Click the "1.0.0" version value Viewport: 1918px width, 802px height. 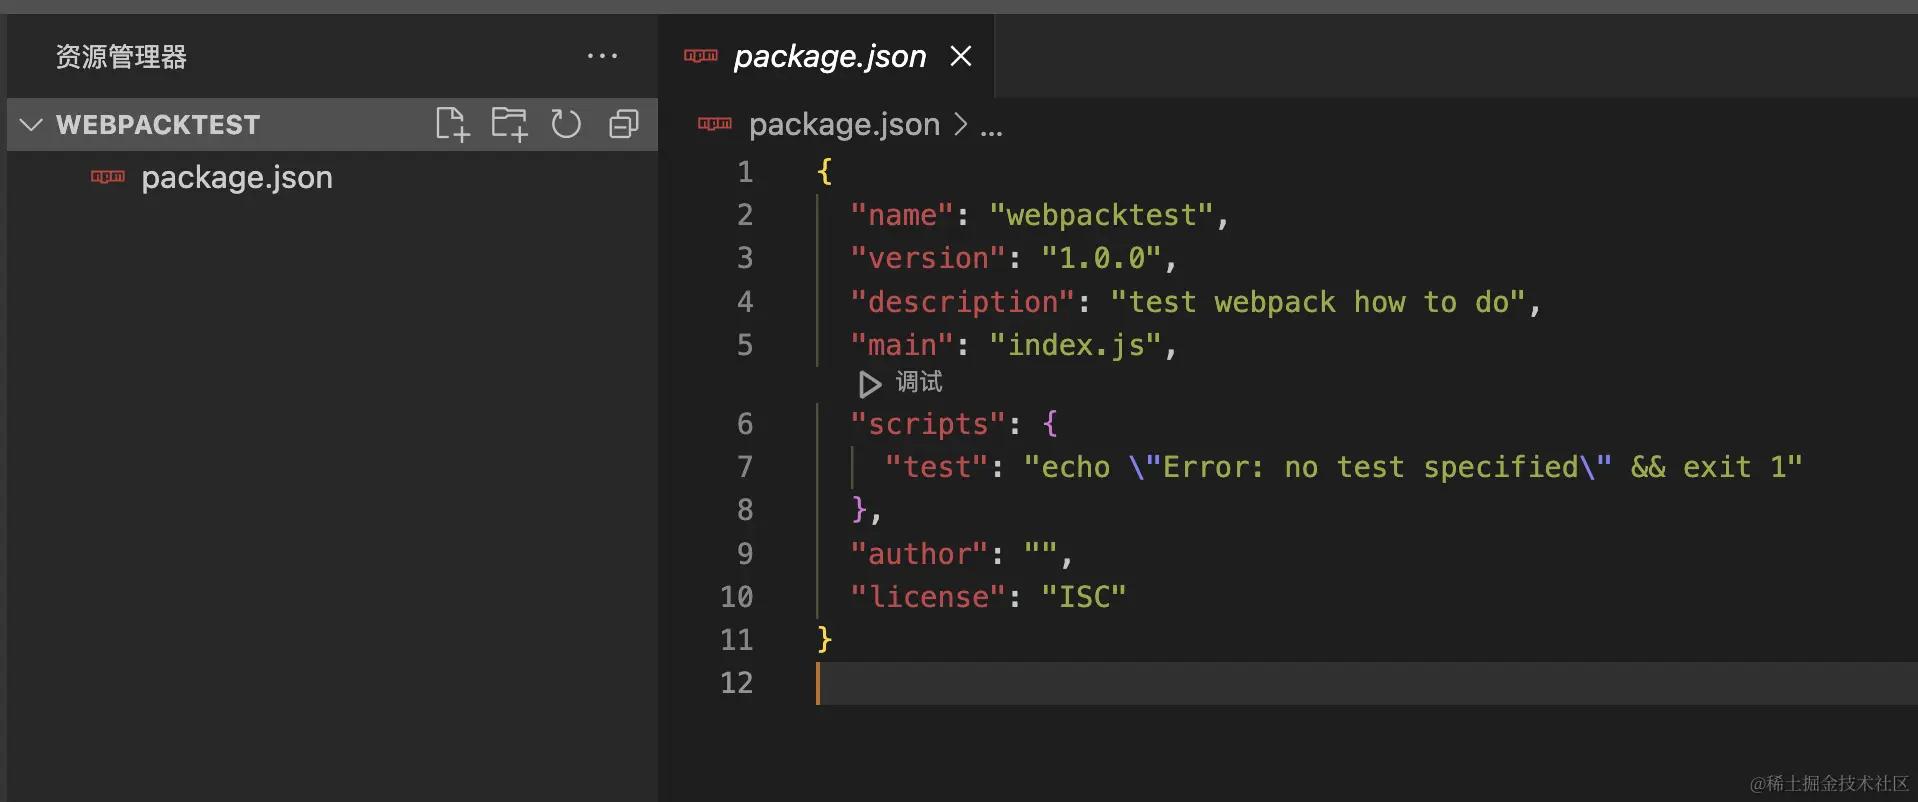click(x=1101, y=258)
